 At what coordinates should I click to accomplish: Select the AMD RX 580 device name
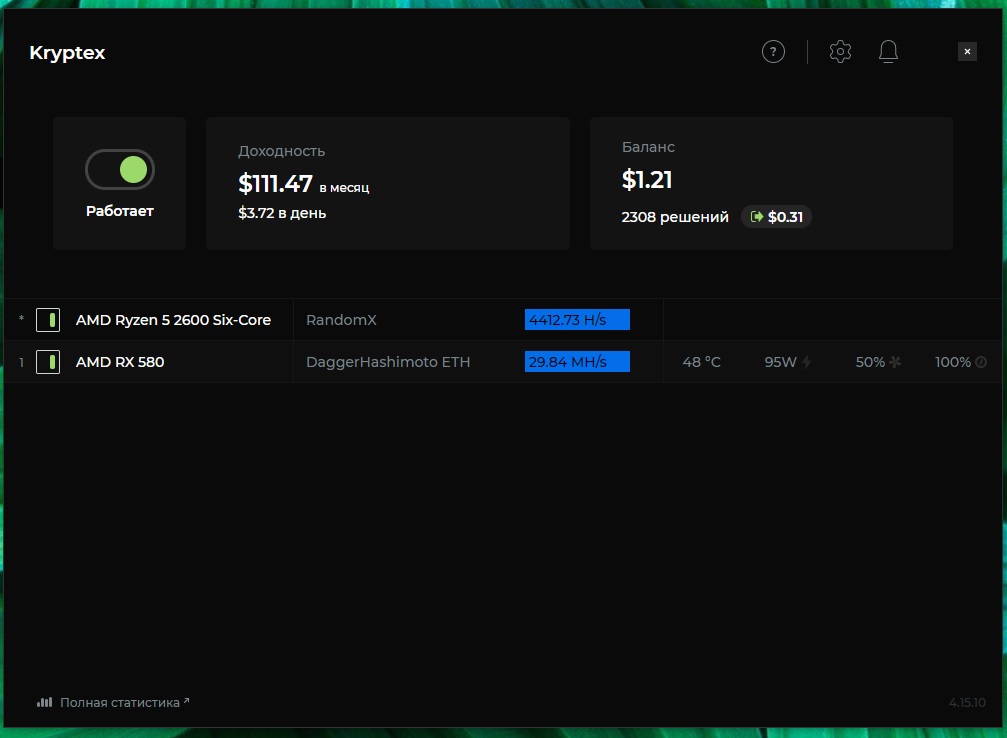point(120,362)
